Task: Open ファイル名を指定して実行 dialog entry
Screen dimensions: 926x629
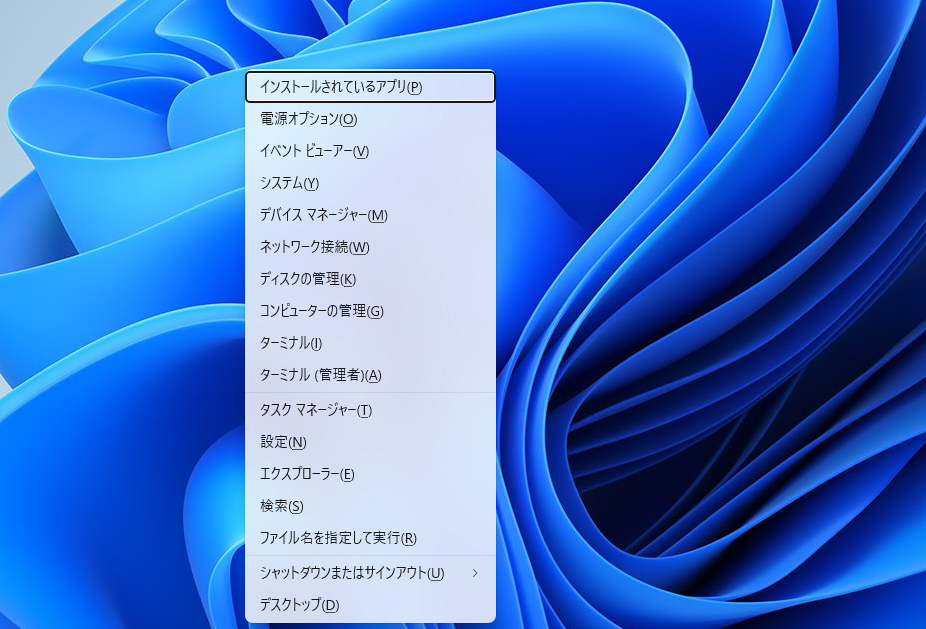Action: (x=337, y=538)
